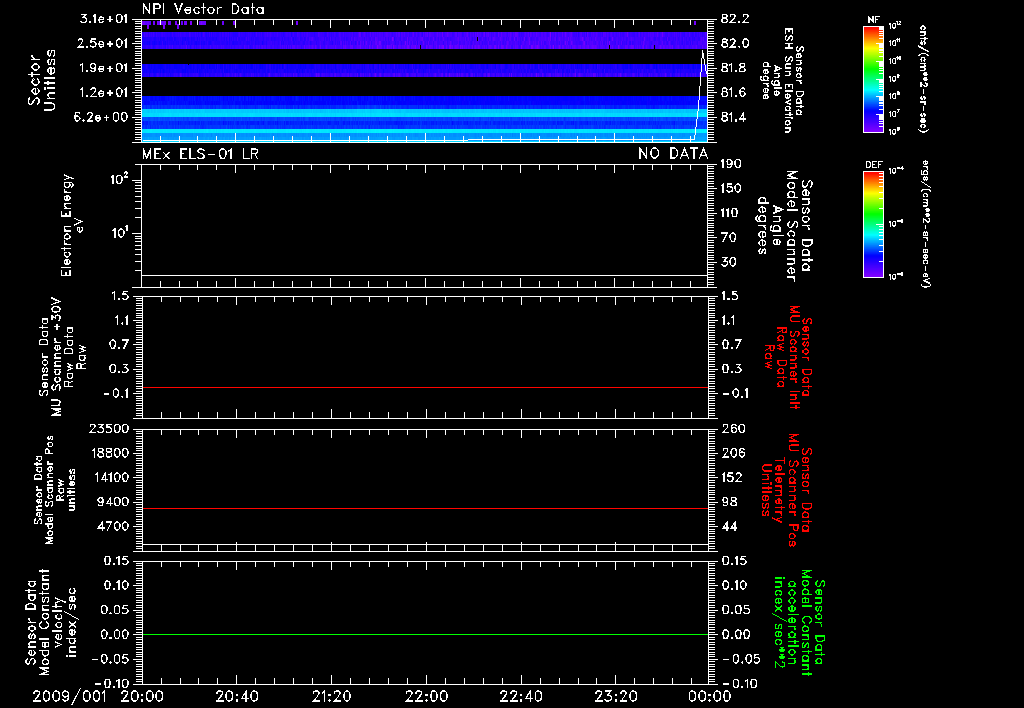Click the 260 telemetry tick value
The height and width of the screenshot is (708, 1024).
733,428
